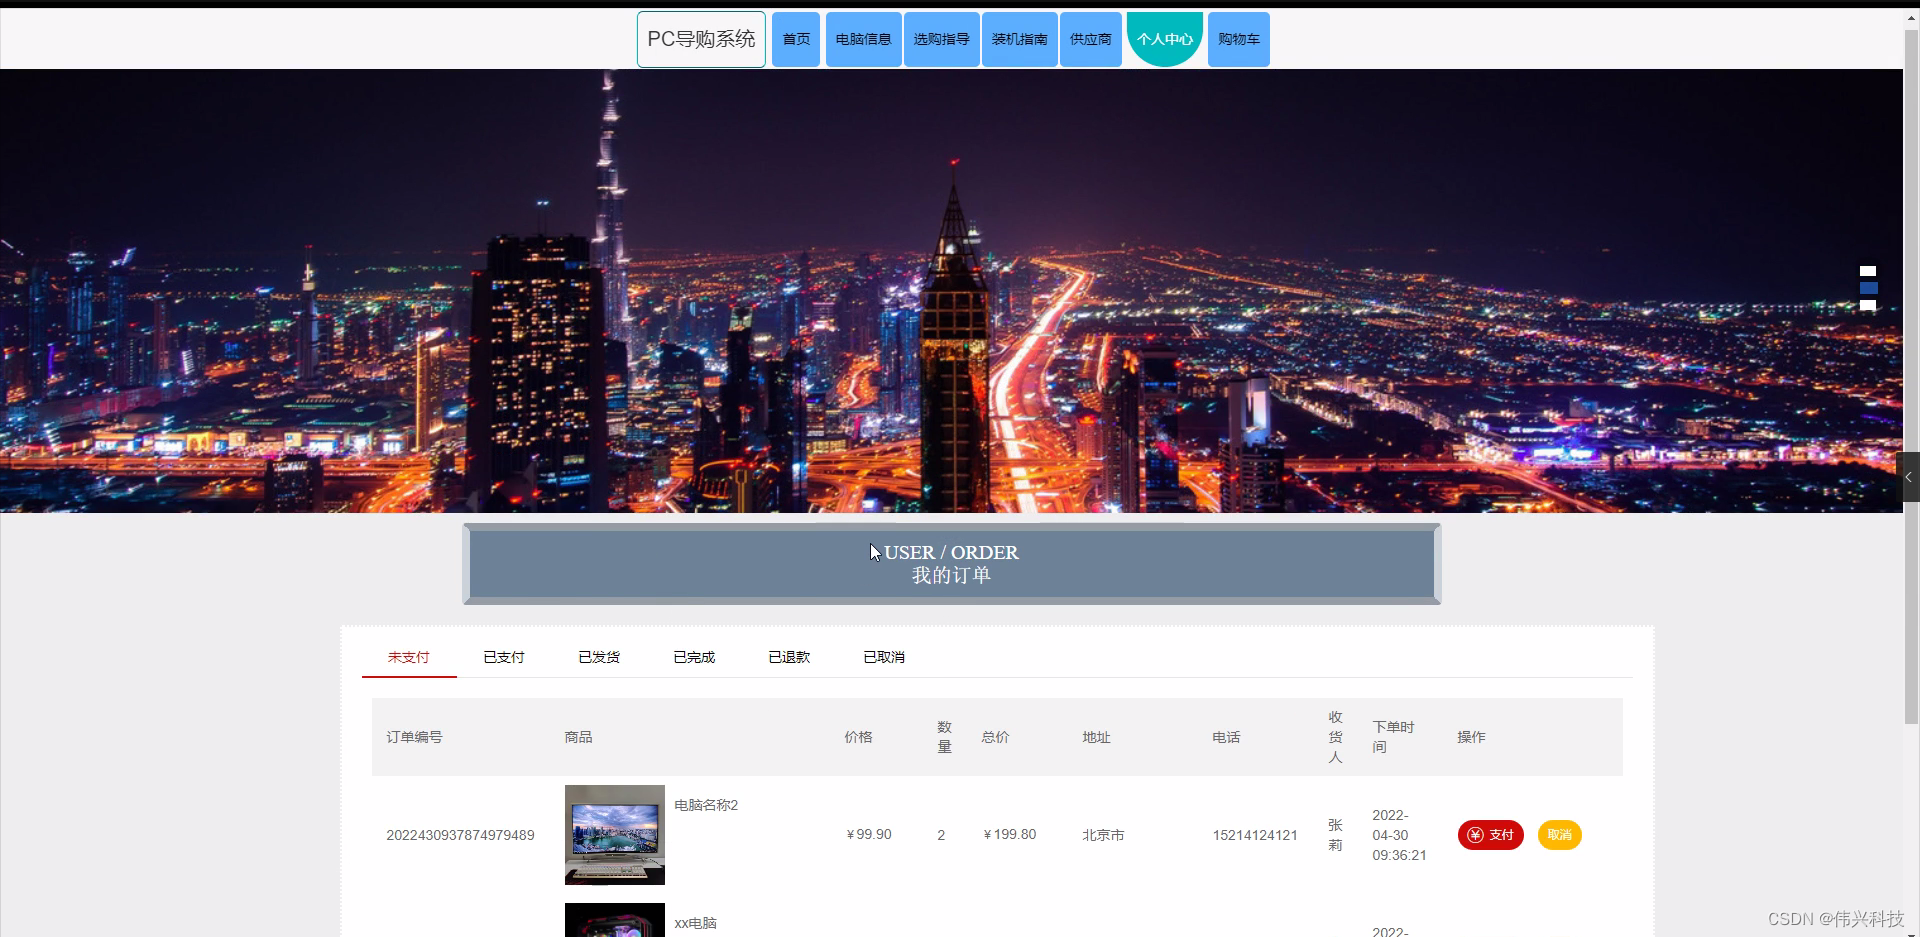This screenshot has height=937, width=1920.
Task: Open the 电脑名称2 product thumbnail
Action: click(x=614, y=834)
